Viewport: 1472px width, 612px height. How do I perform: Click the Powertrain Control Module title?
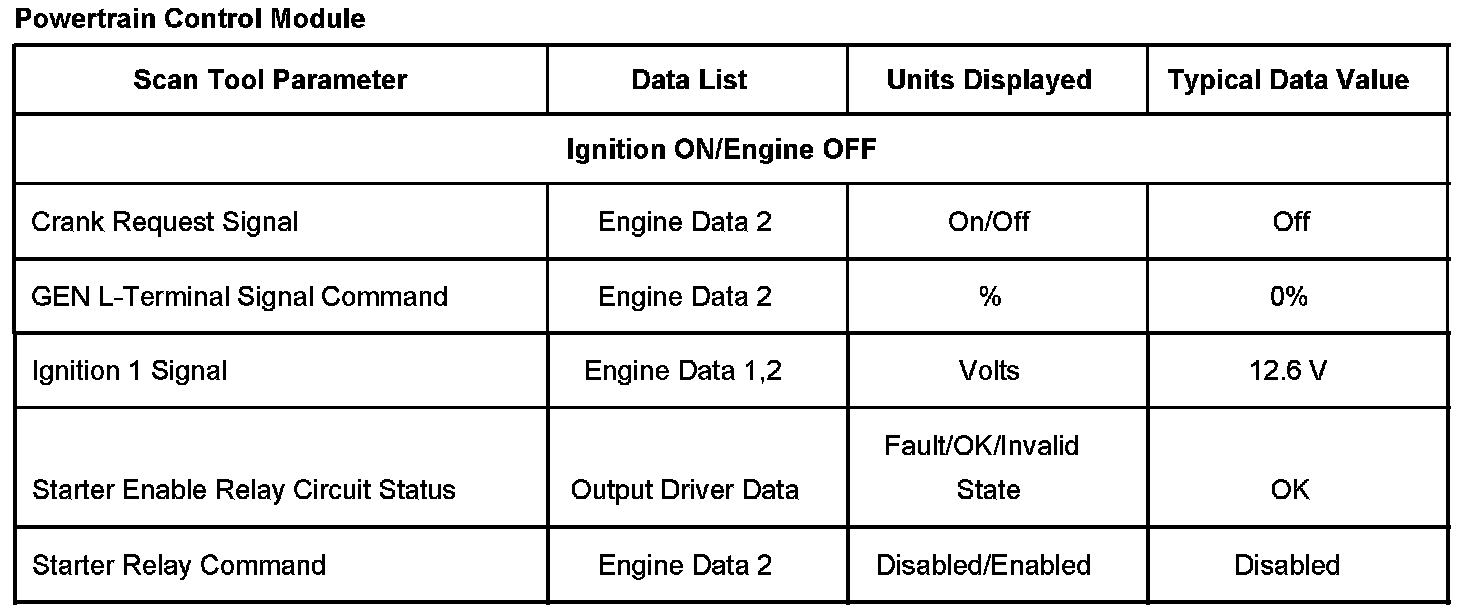pos(190,18)
